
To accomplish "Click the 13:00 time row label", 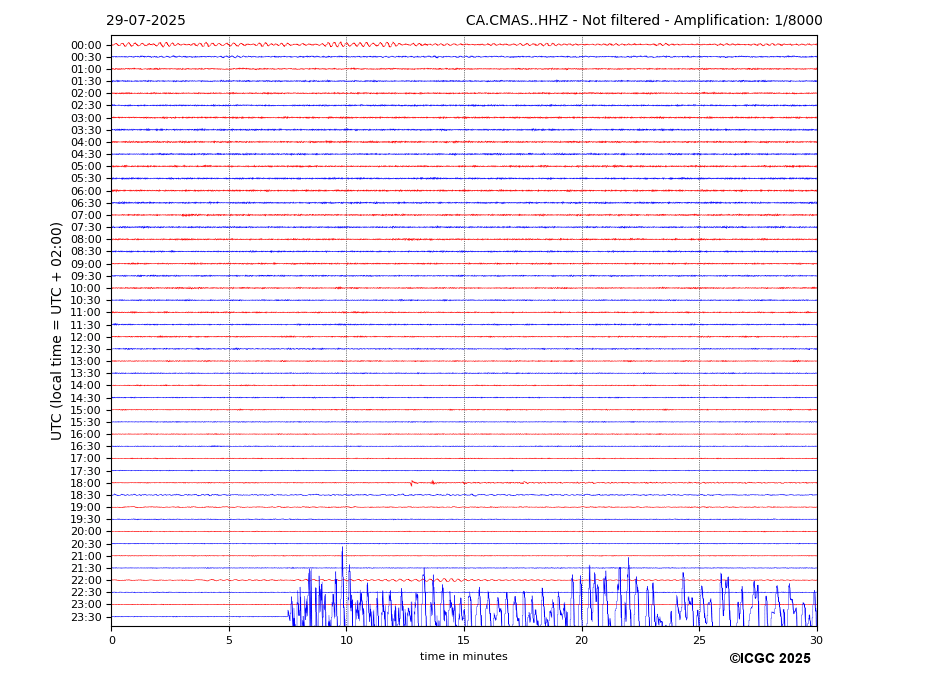I will [x=86, y=361].
